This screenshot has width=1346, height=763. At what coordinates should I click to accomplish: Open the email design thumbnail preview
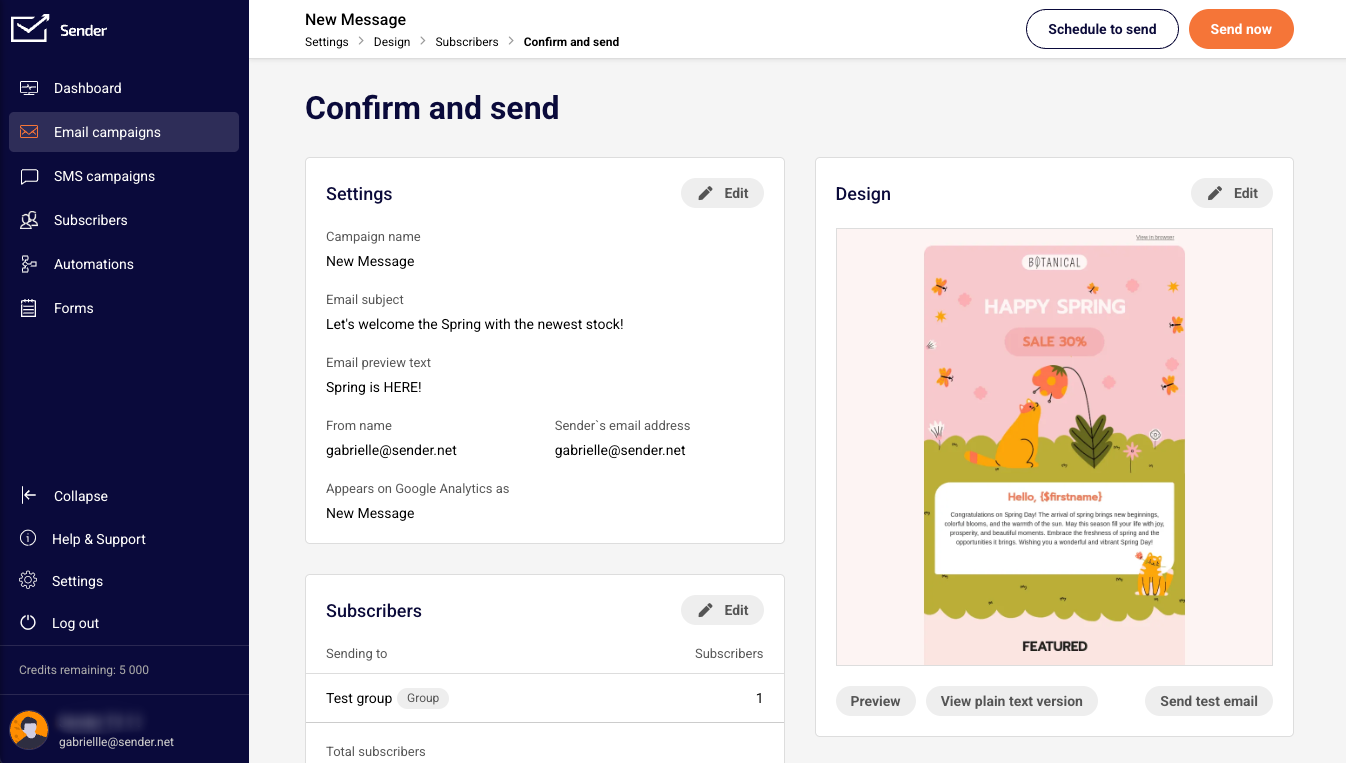[x=1054, y=447]
